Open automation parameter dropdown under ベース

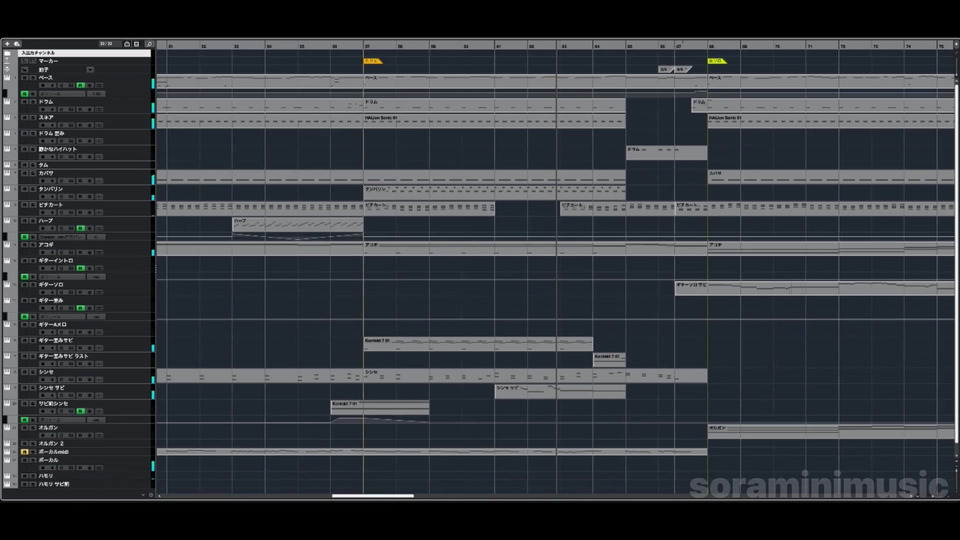[x=62, y=94]
